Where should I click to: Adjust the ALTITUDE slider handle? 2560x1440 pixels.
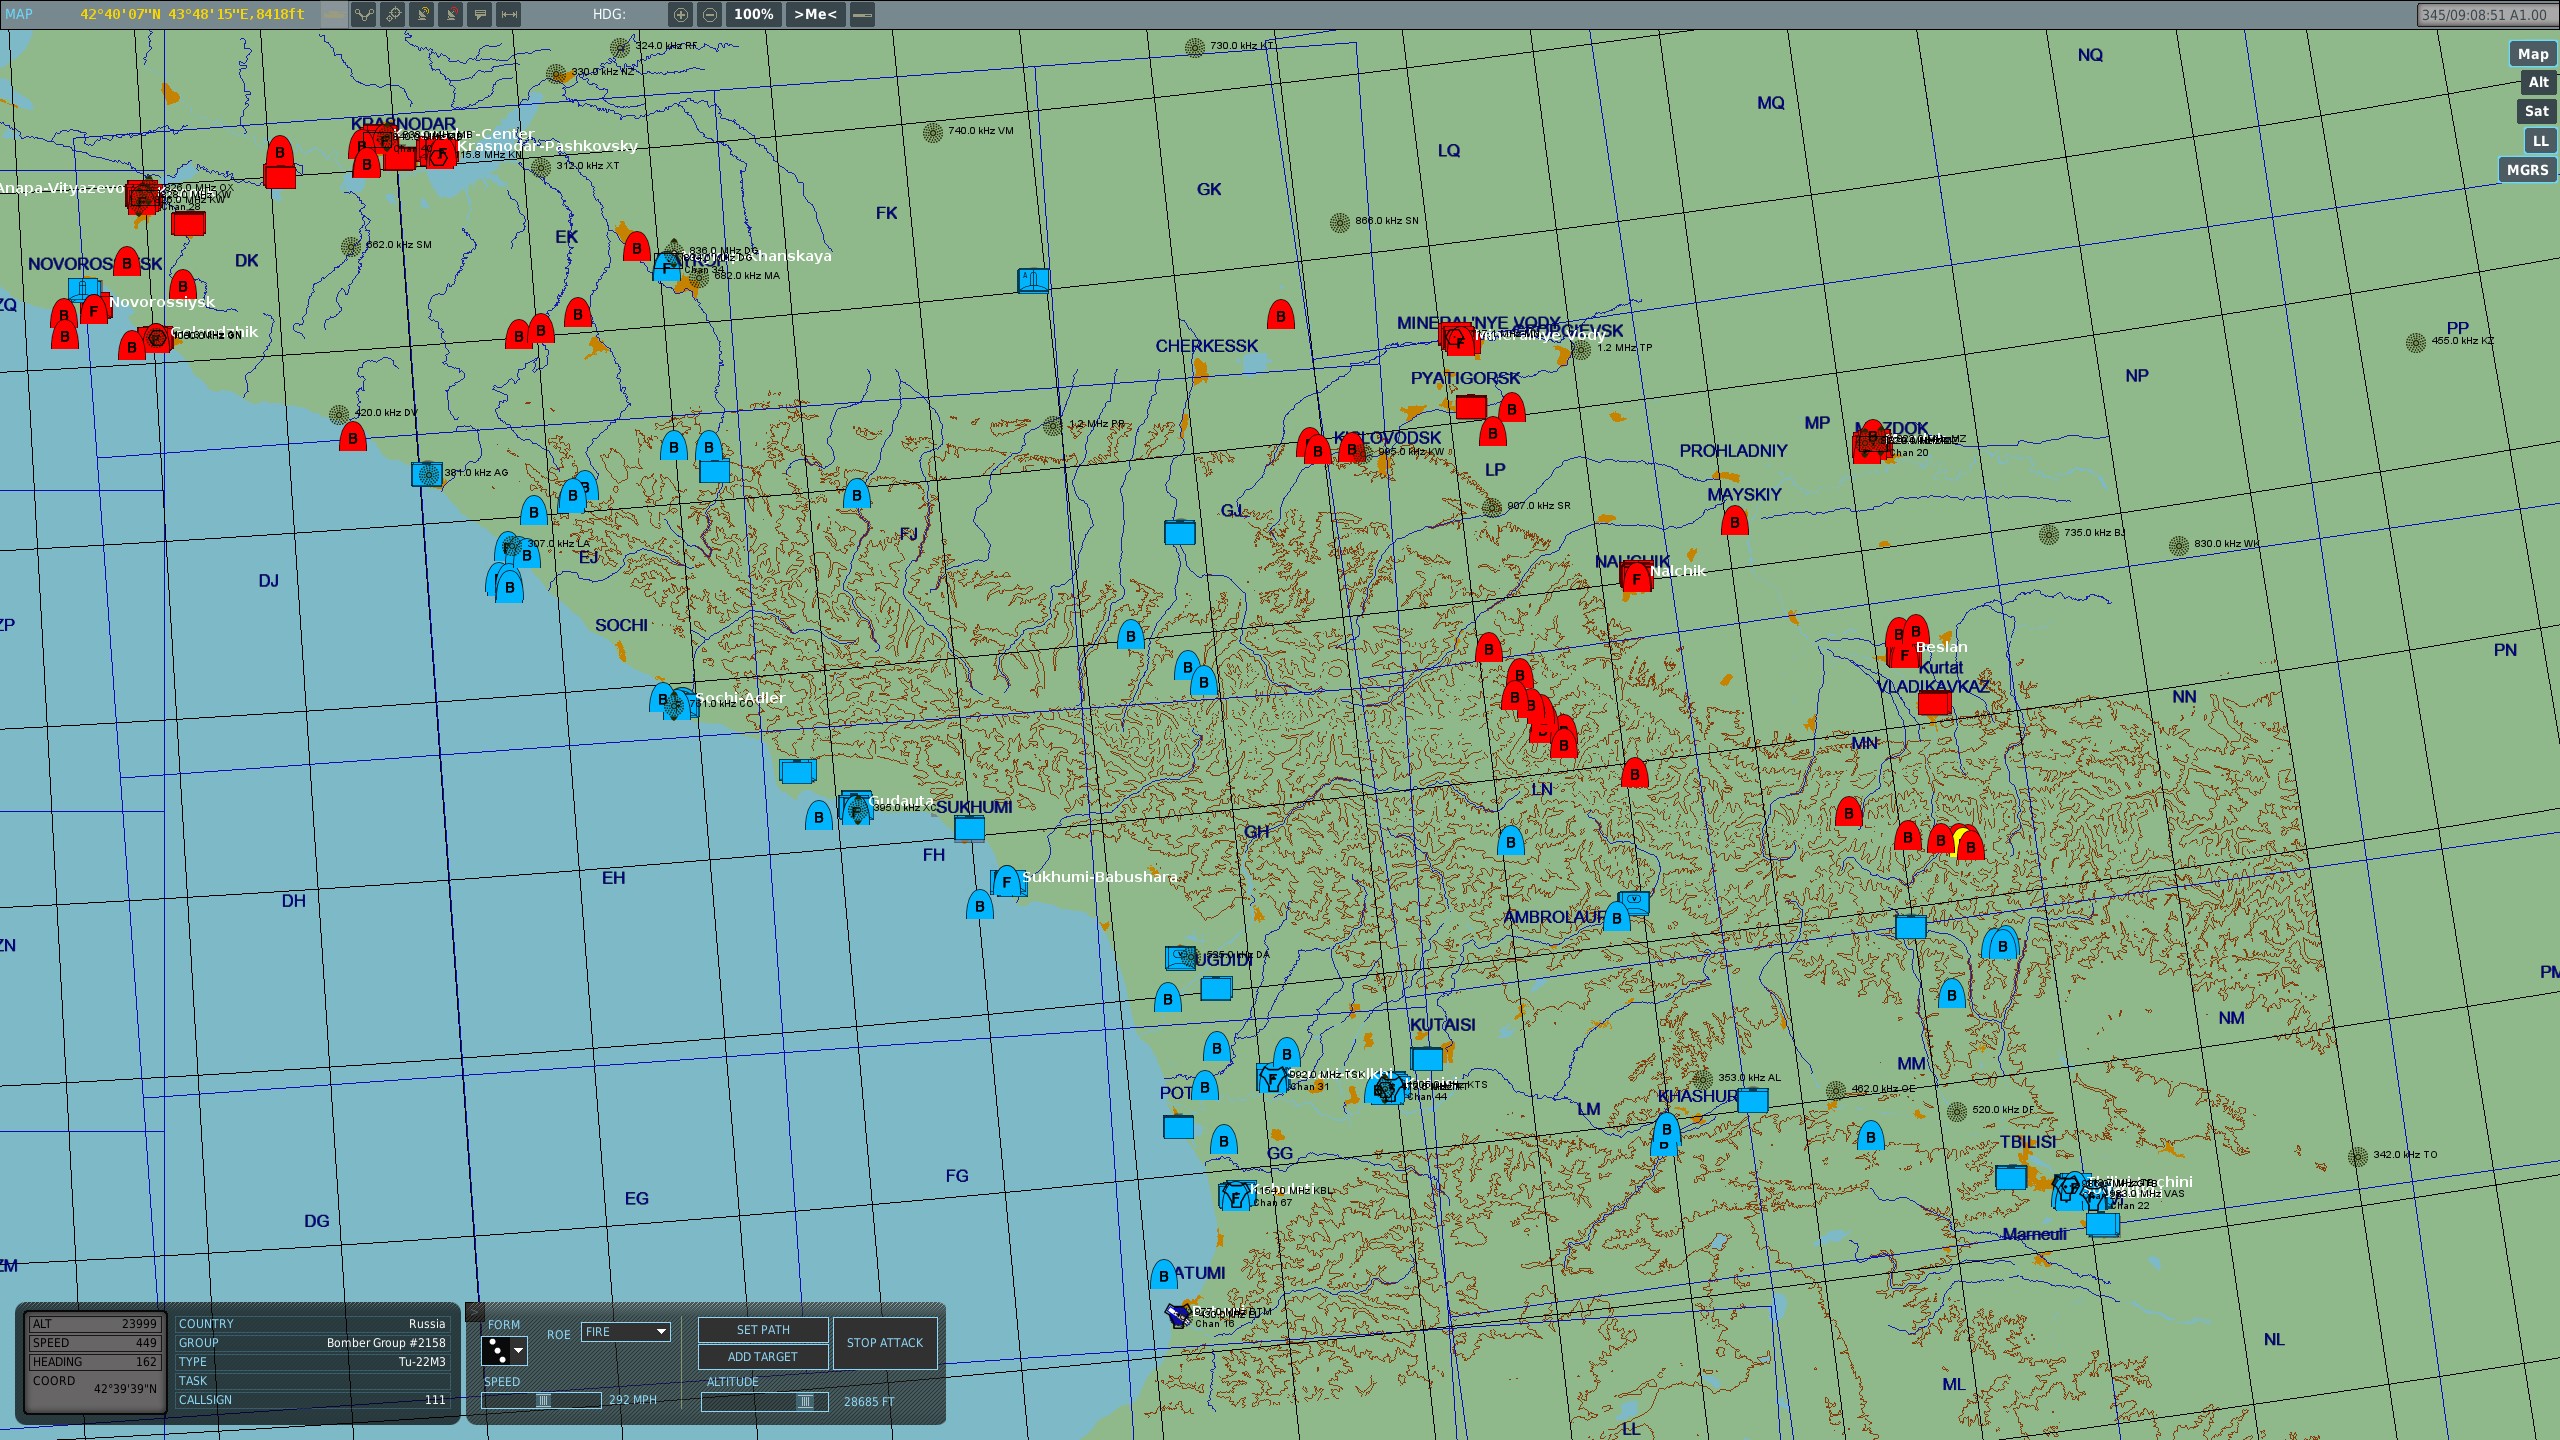[x=805, y=1401]
